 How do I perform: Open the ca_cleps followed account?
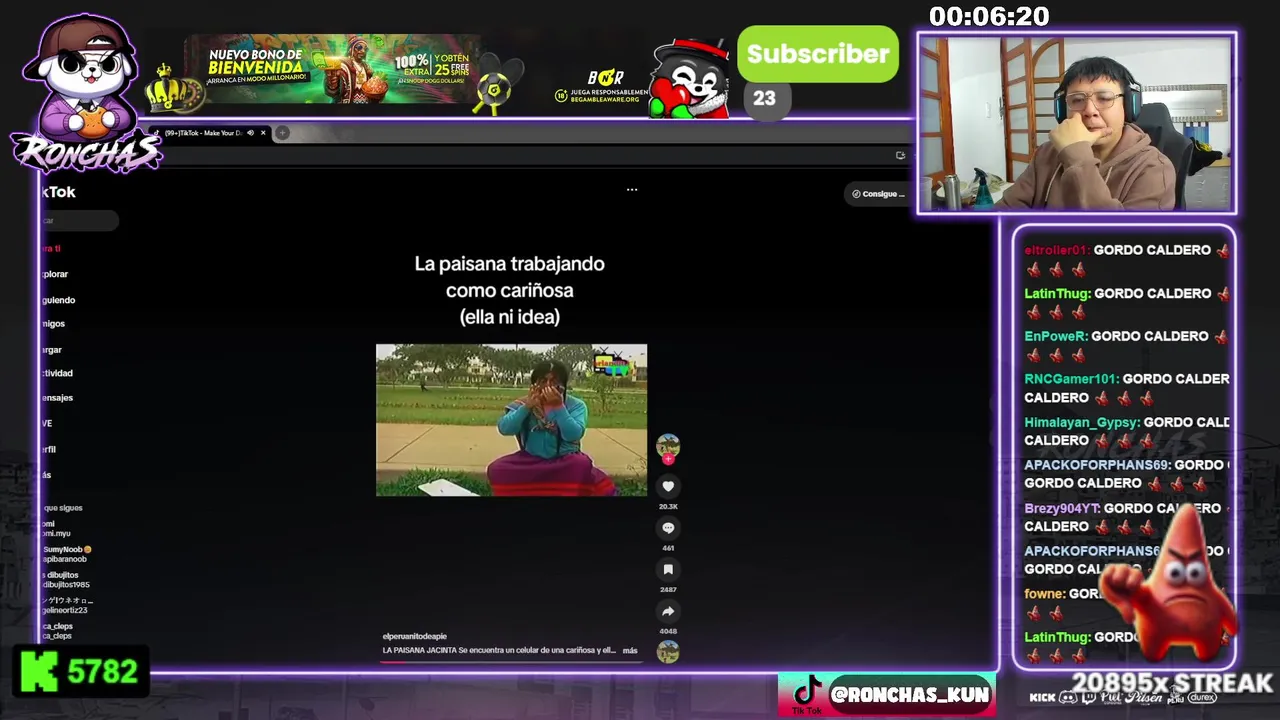tap(57, 631)
